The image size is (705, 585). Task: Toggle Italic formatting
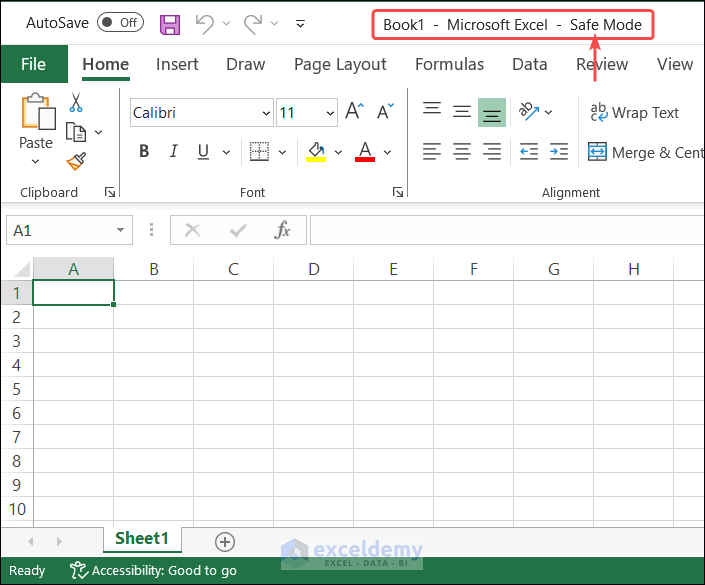(x=174, y=151)
